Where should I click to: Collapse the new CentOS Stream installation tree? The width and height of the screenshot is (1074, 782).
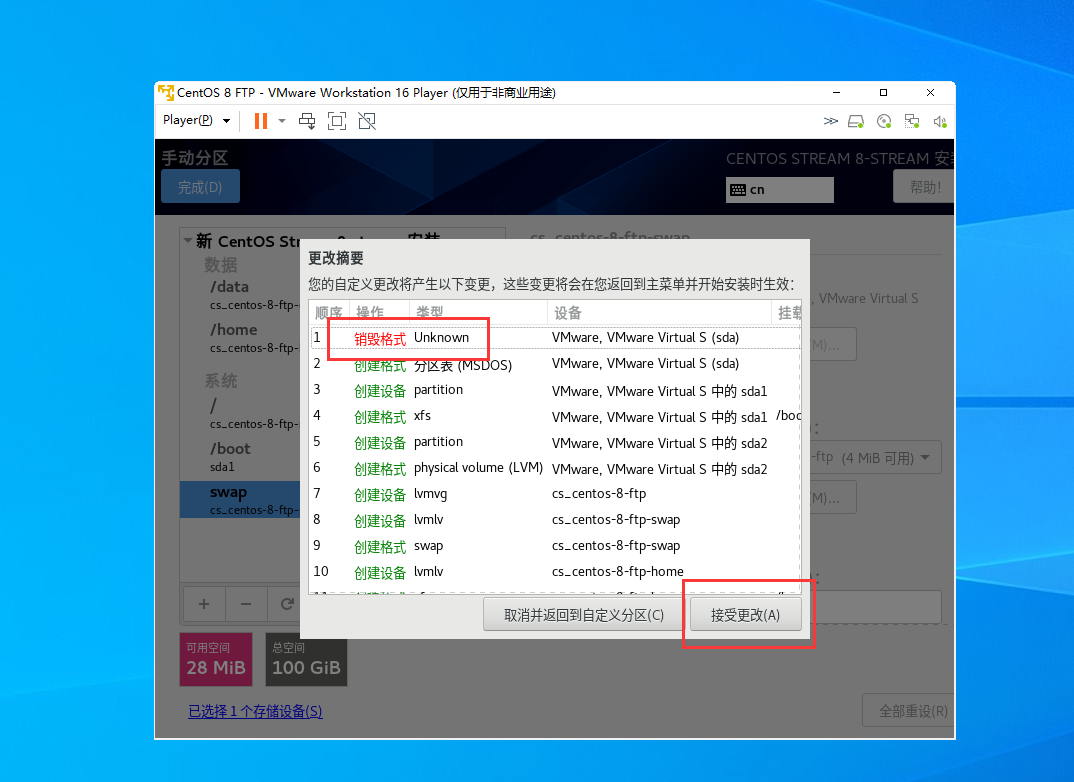(x=187, y=240)
